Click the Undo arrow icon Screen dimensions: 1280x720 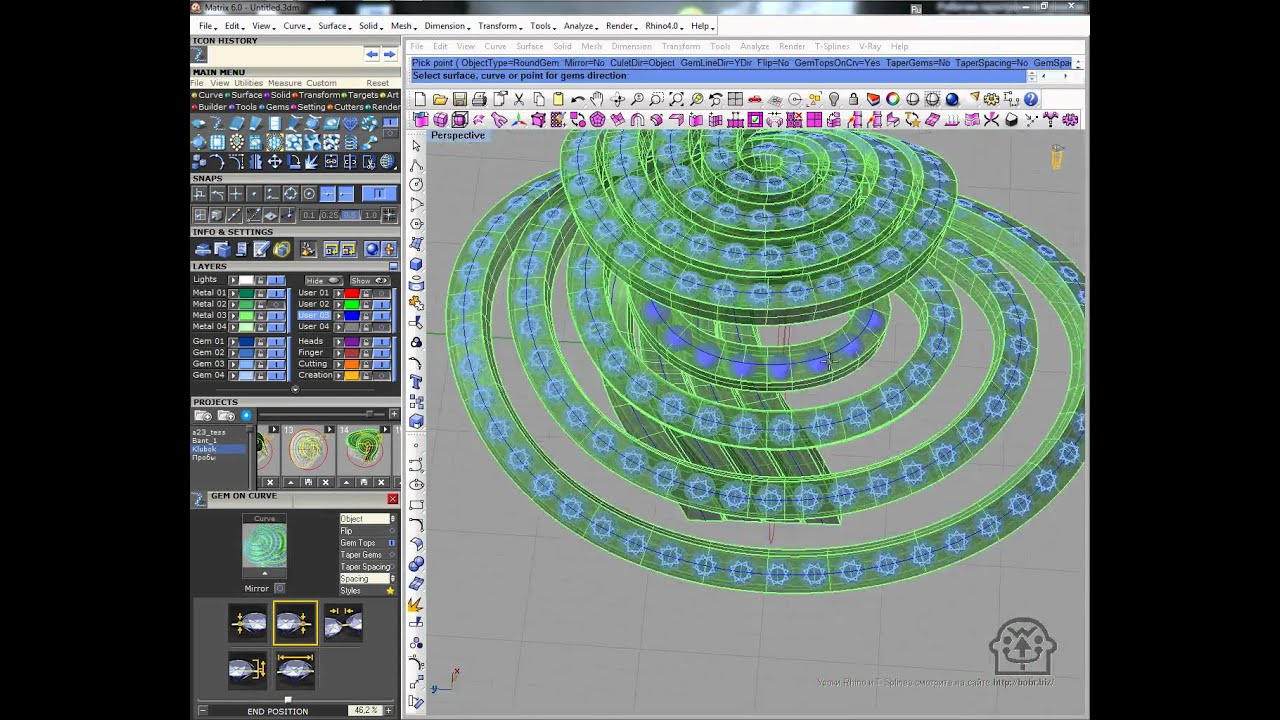click(x=578, y=99)
